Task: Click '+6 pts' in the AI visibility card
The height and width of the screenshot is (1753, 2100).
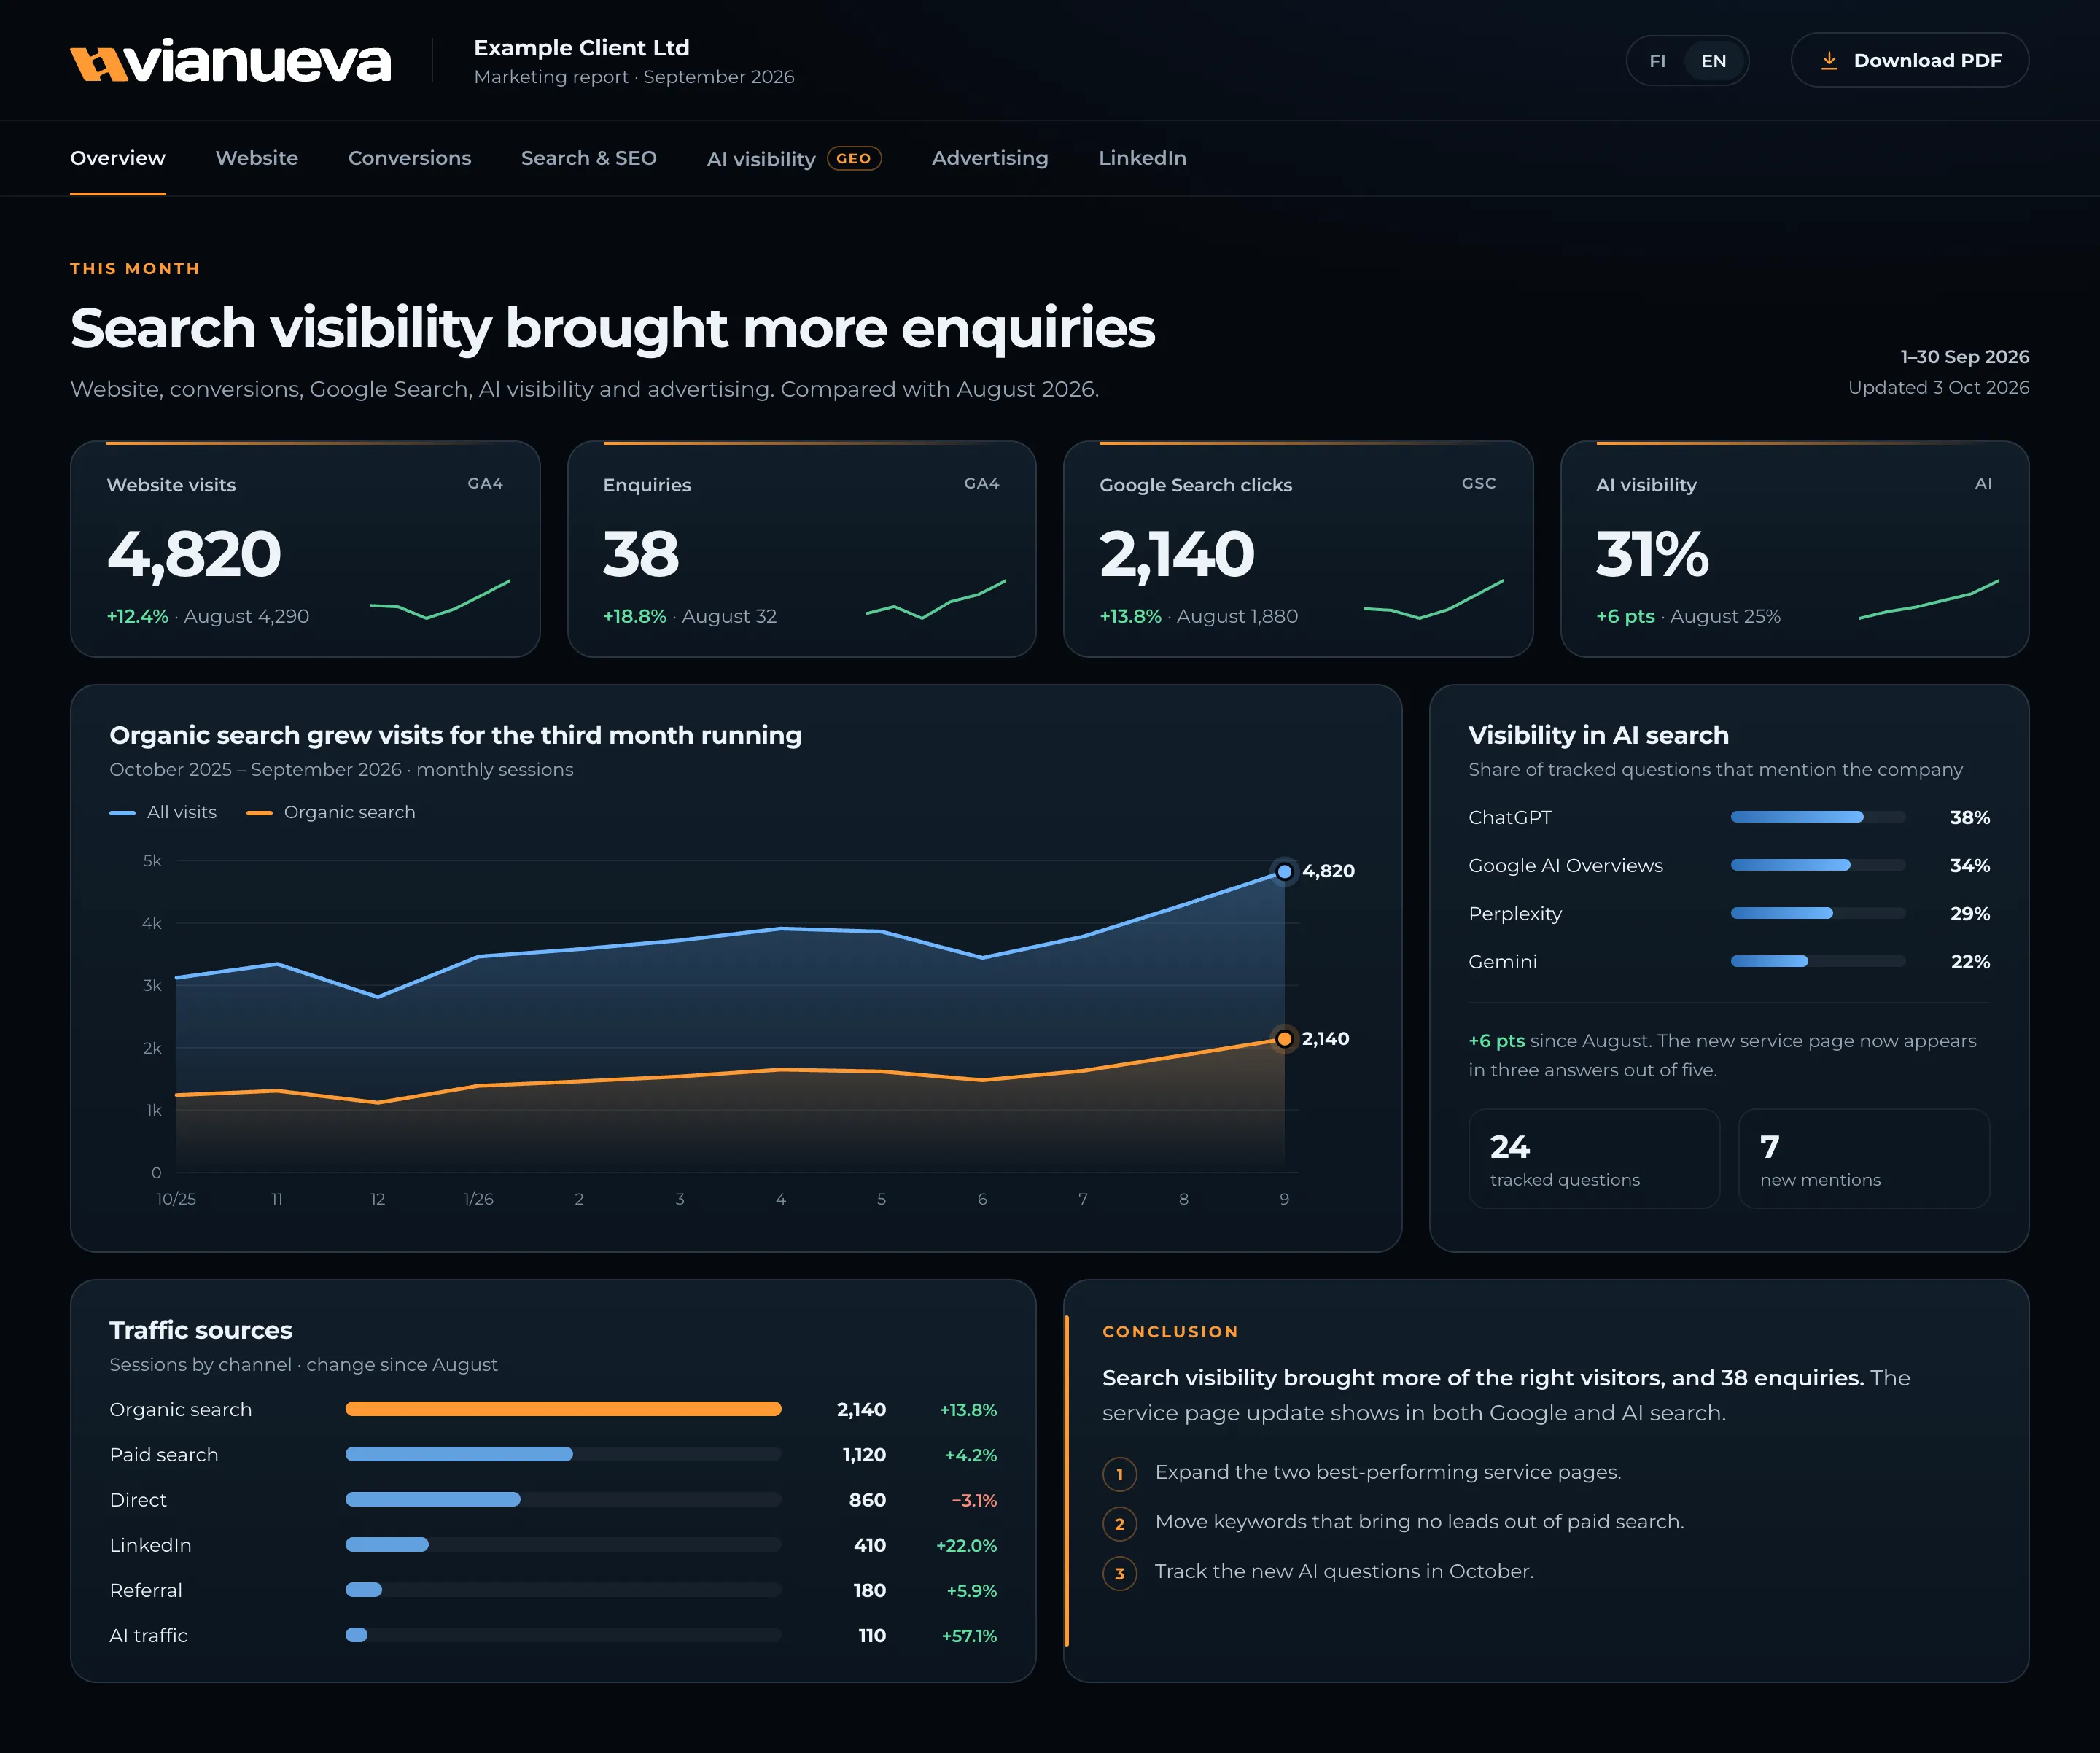Action: 1625,616
